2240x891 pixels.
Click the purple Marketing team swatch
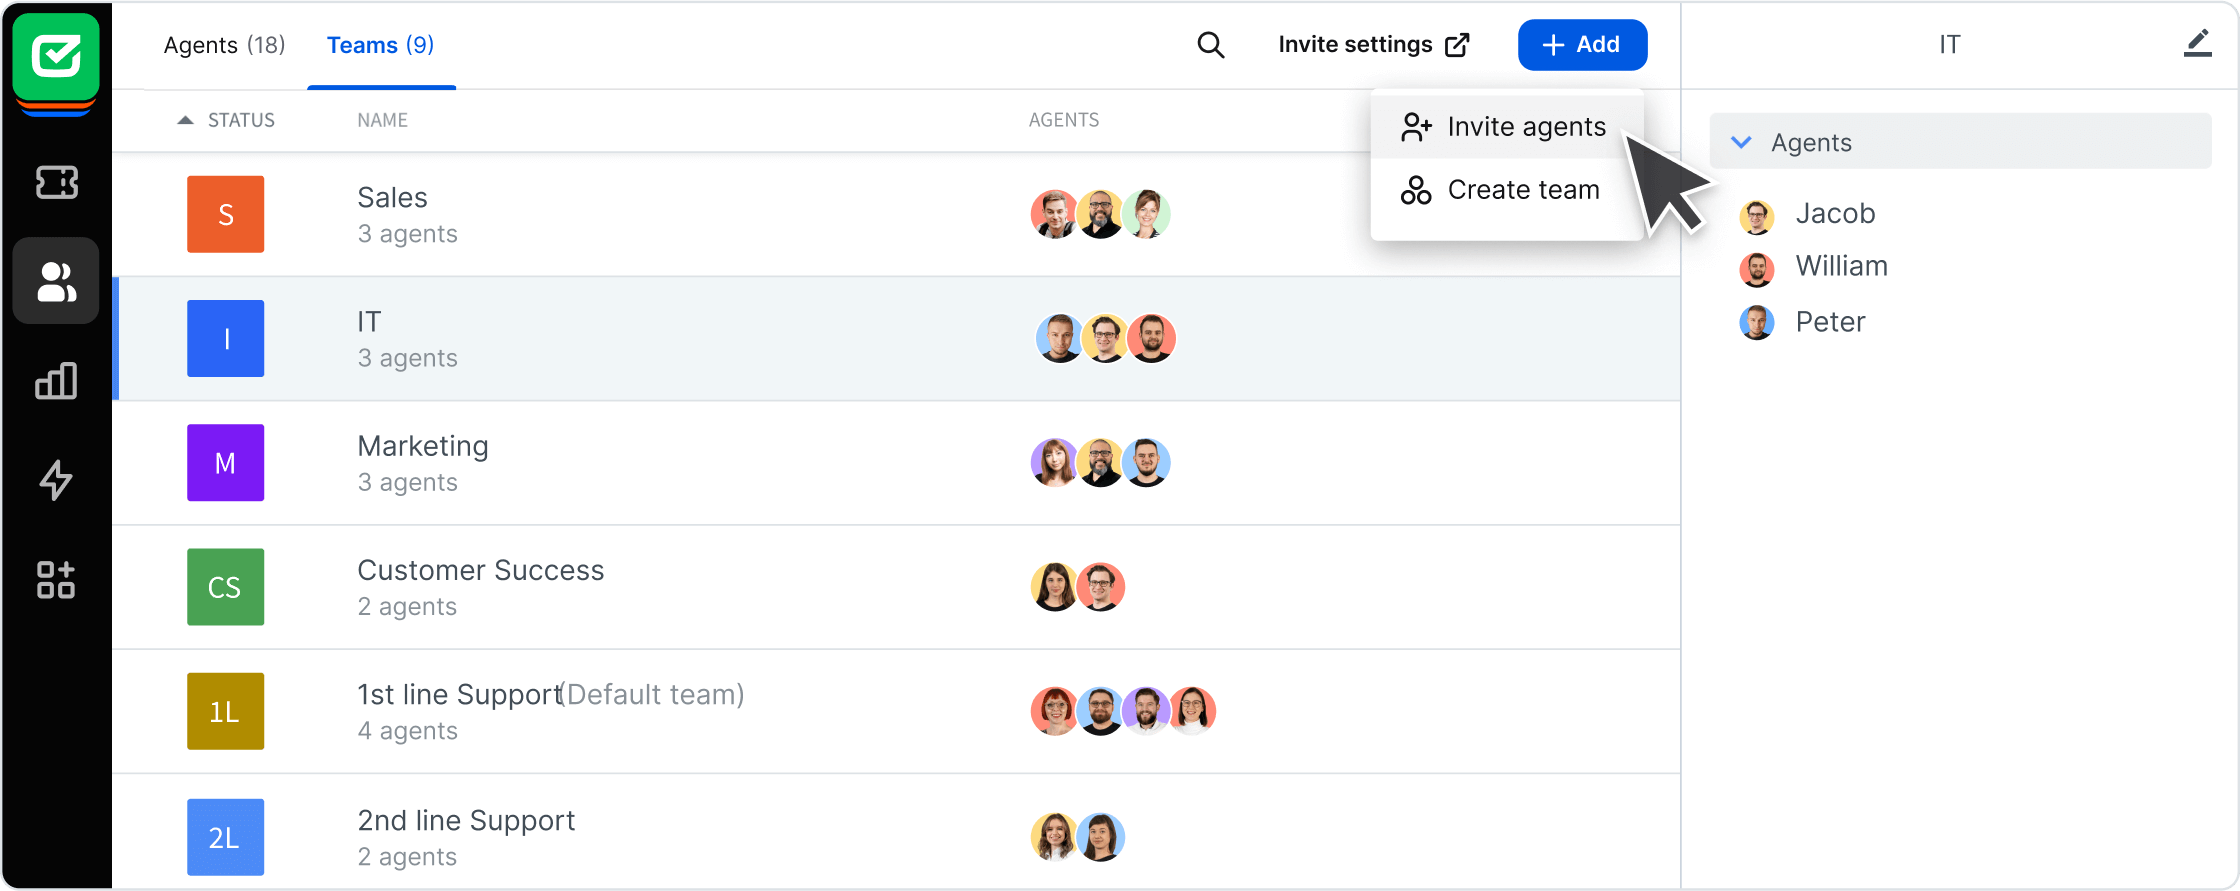click(225, 463)
